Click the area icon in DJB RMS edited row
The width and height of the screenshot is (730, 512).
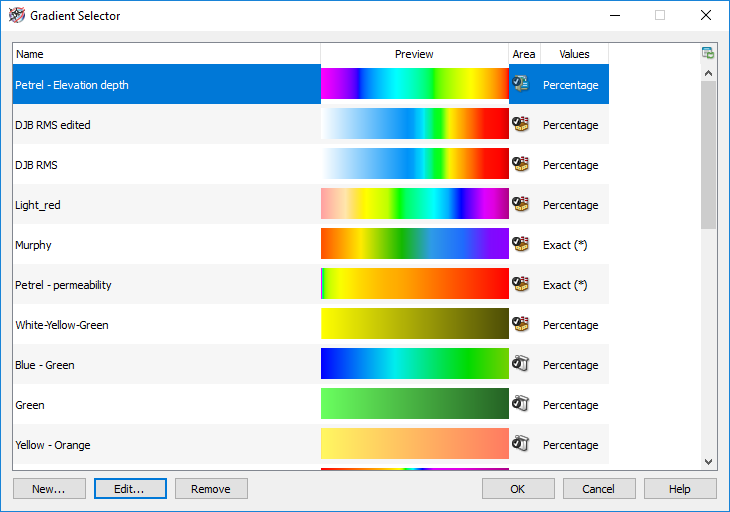[x=520, y=125]
